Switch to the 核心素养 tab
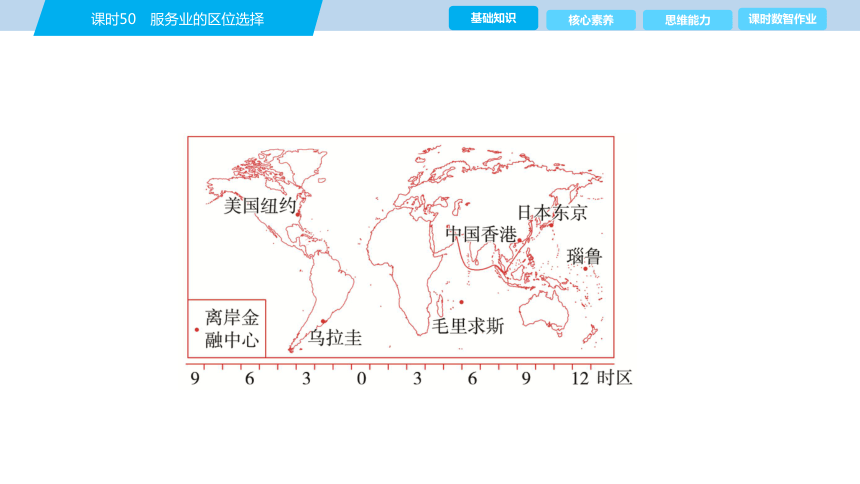 click(591, 20)
